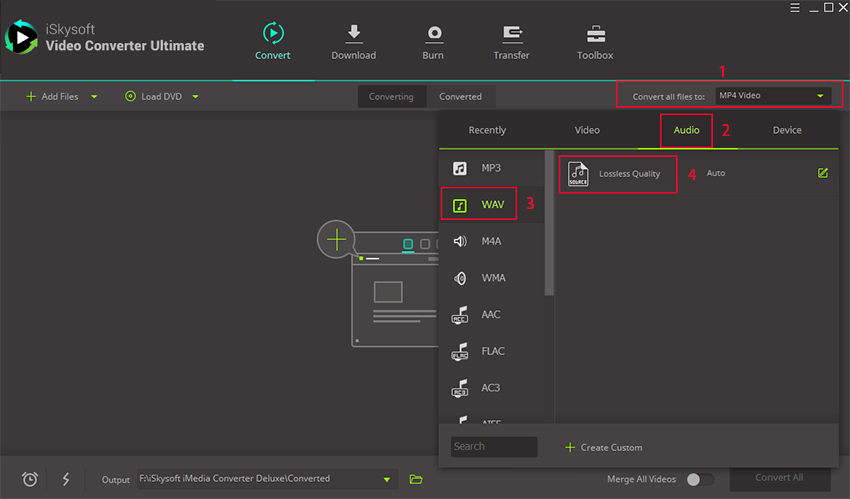The height and width of the screenshot is (499, 850).
Task: Click the lightning bolt acceleration icon
Action: click(x=66, y=479)
